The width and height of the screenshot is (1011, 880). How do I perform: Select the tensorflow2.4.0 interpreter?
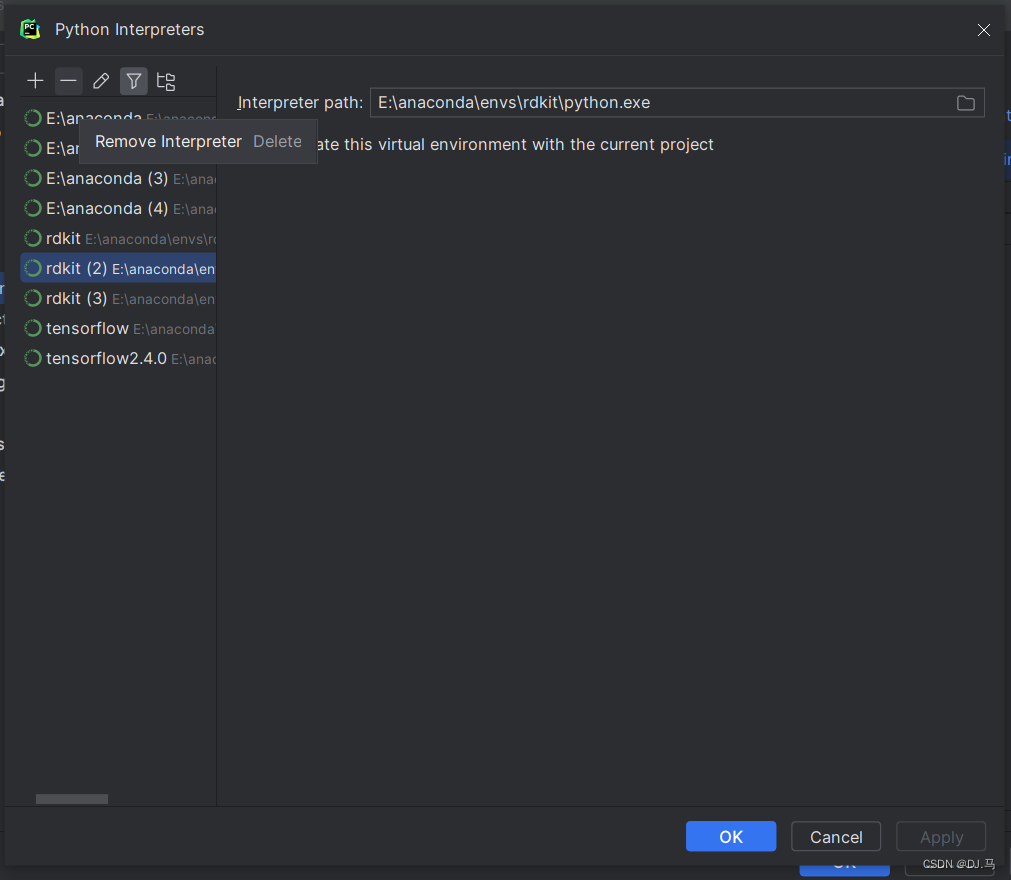click(119, 358)
